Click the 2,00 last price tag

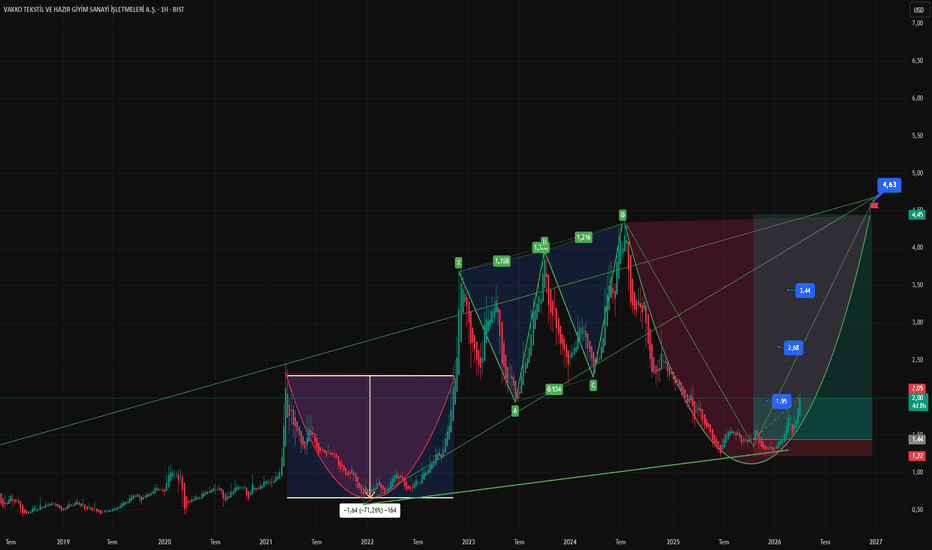pos(918,398)
